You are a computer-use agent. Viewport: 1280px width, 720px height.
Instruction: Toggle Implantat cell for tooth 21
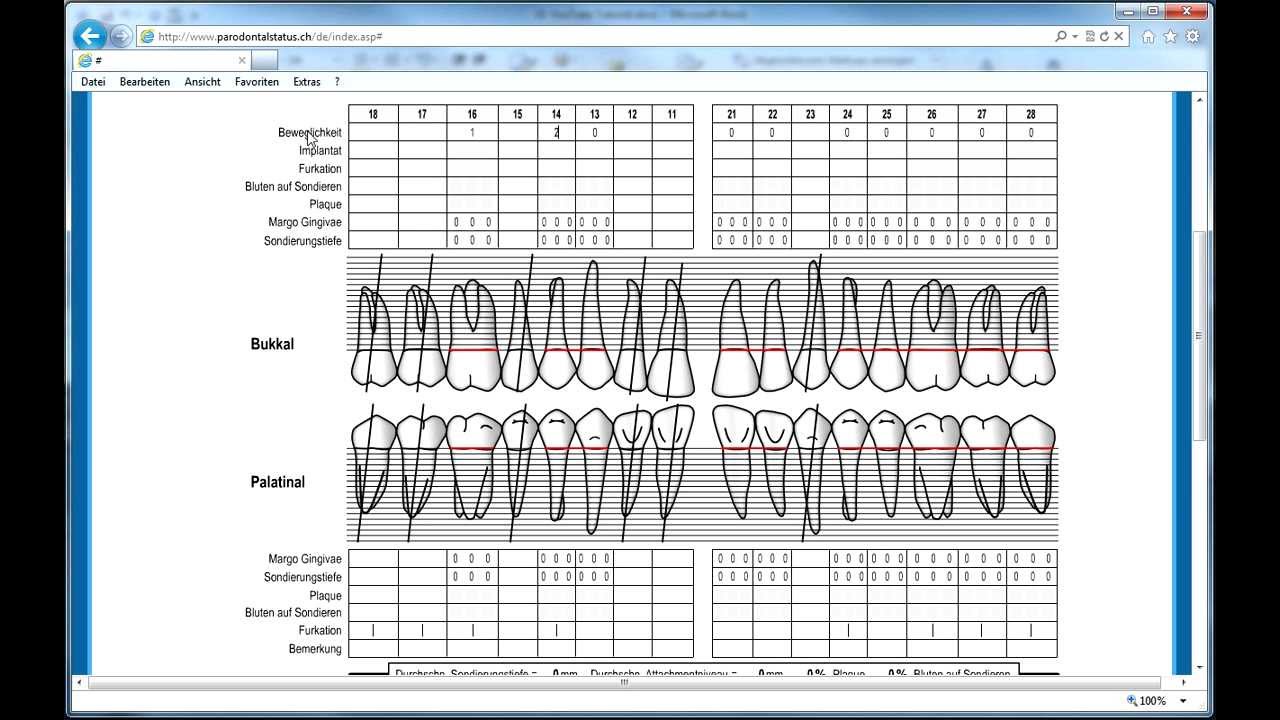point(732,150)
